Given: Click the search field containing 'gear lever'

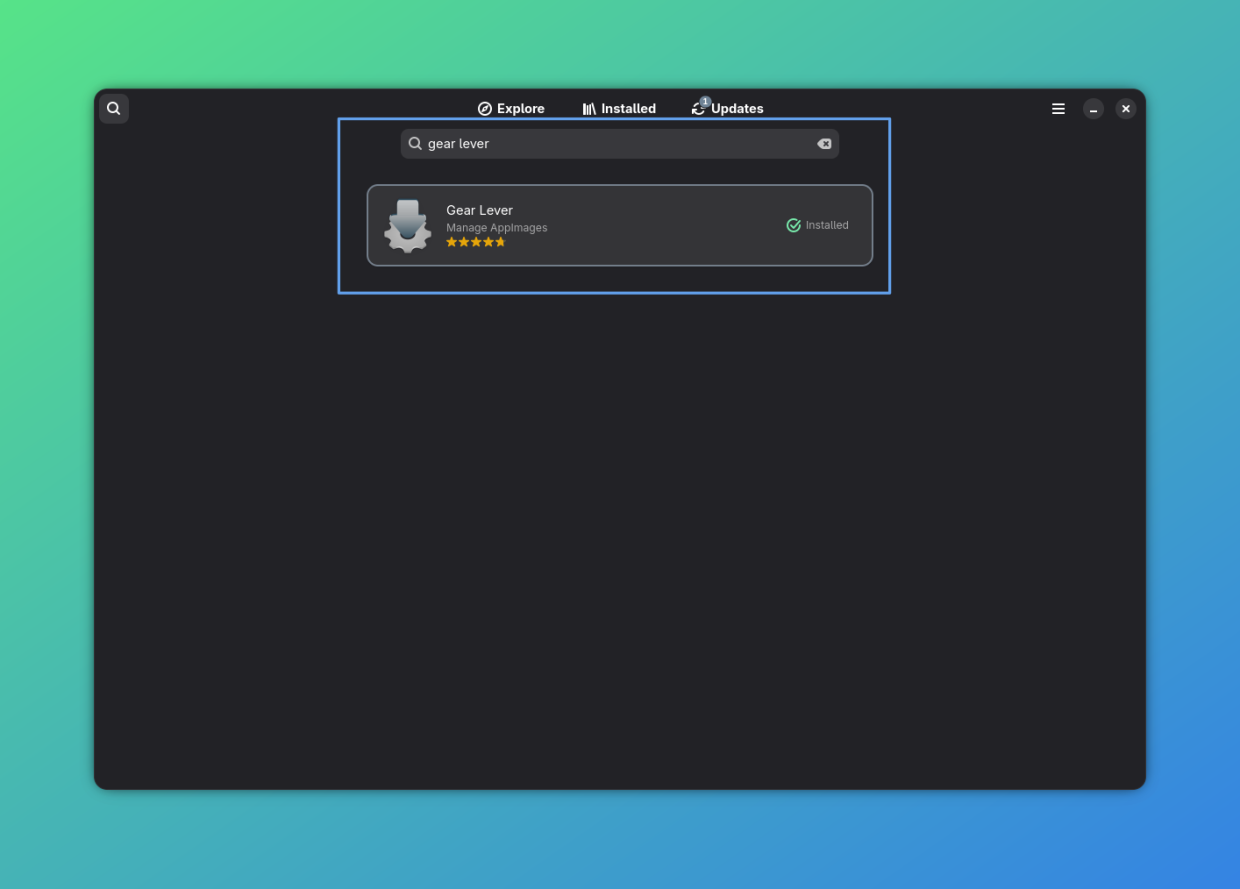Looking at the screenshot, I should [620, 144].
